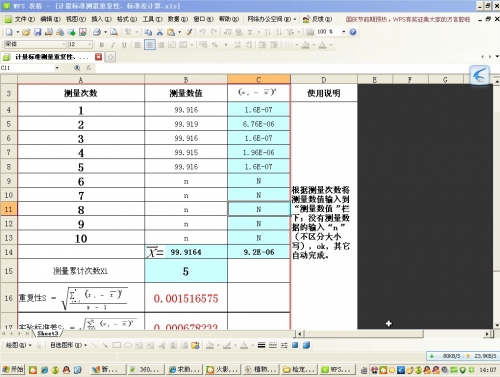Save the workbook with the floppy icon
Screen dimensions: 500x377
38,32
